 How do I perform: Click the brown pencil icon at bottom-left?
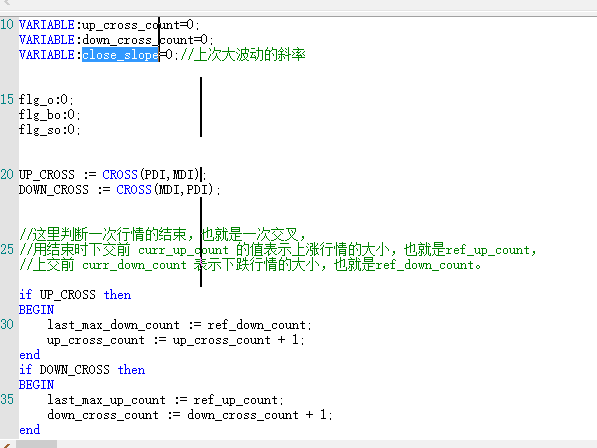click(x=6, y=445)
